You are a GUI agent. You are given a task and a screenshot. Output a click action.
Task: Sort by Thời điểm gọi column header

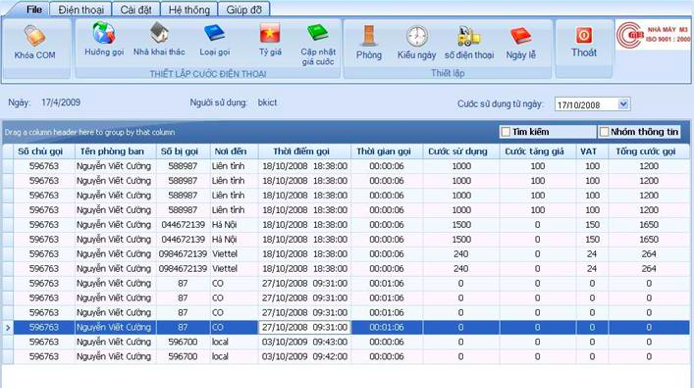click(305, 151)
